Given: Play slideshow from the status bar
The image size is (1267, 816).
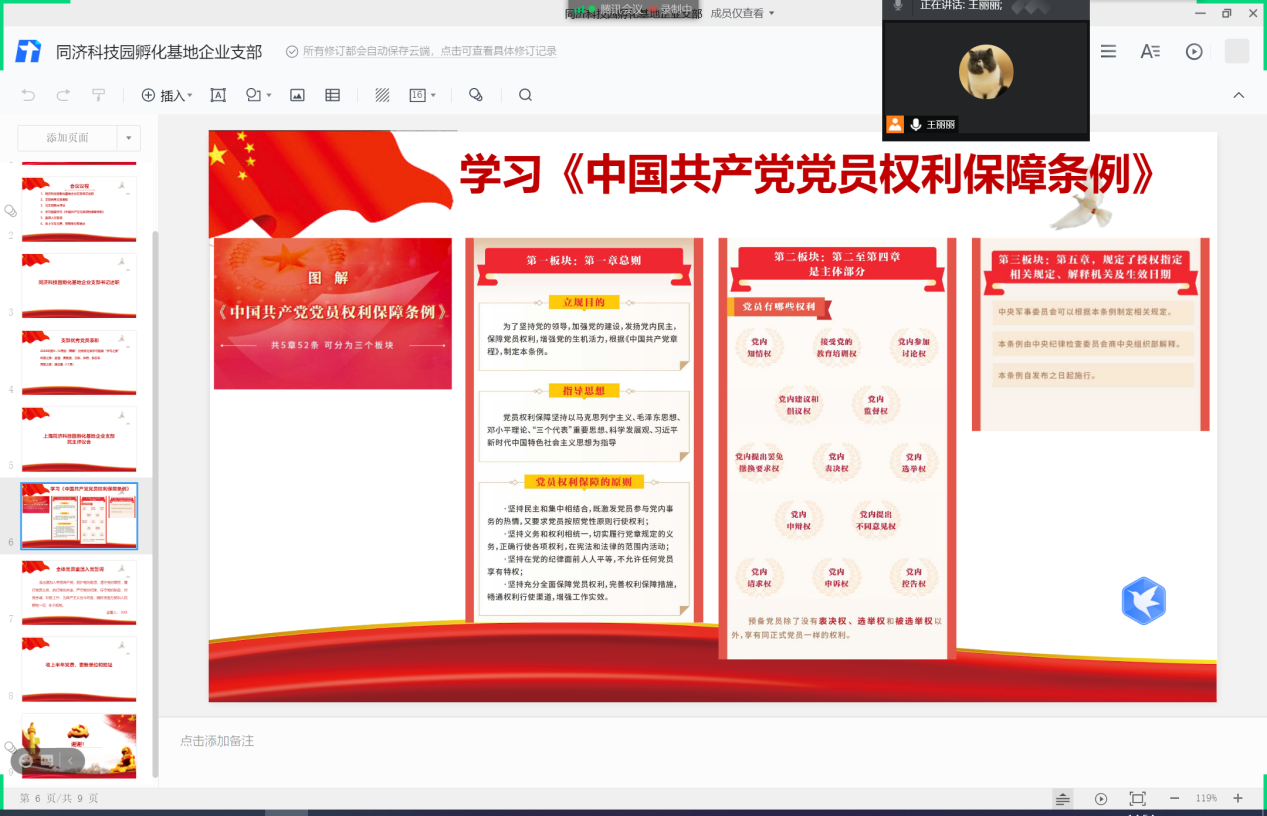Looking at the screenshot, I should [1101, 799].
